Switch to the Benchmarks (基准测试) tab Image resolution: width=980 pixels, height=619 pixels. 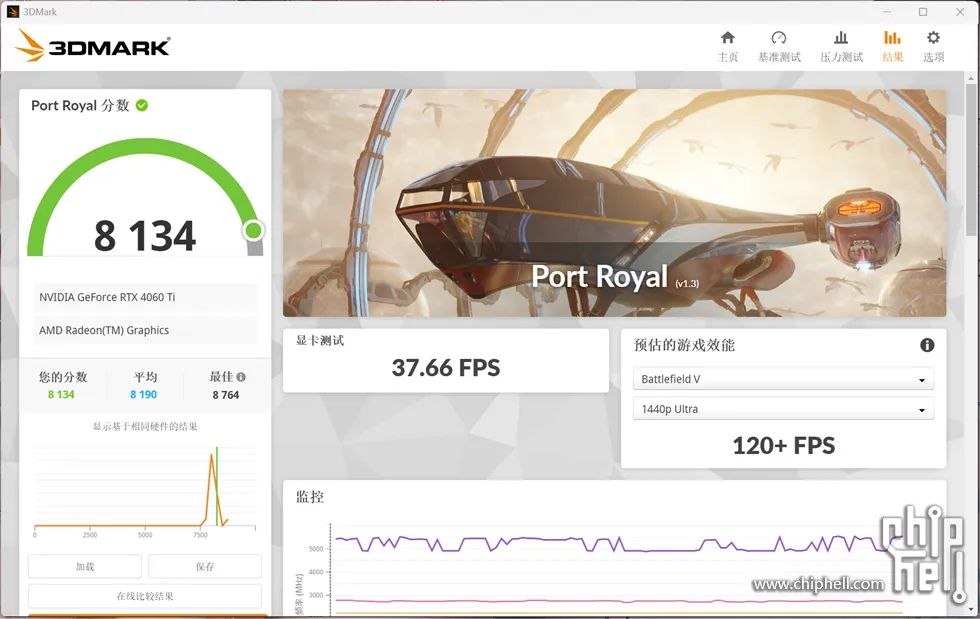779,47
